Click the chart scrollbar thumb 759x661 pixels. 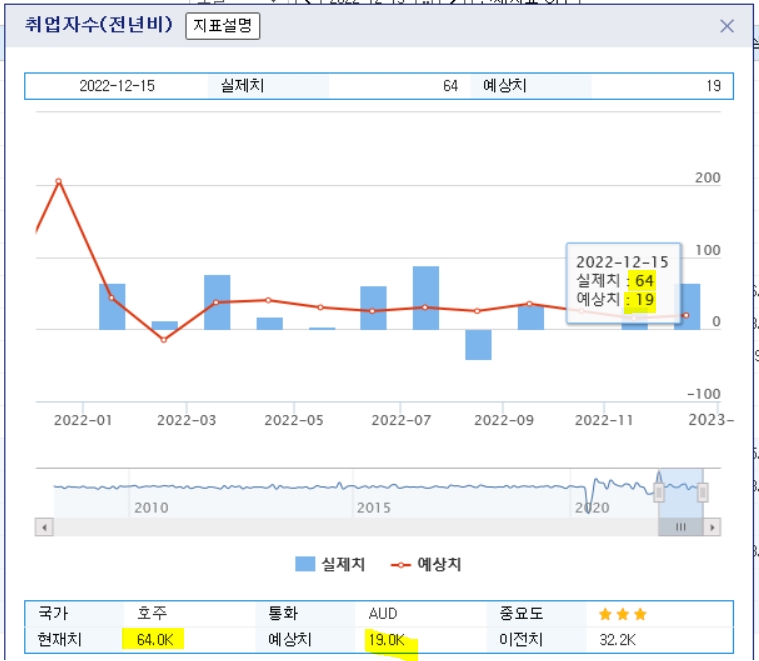[681, 527]
